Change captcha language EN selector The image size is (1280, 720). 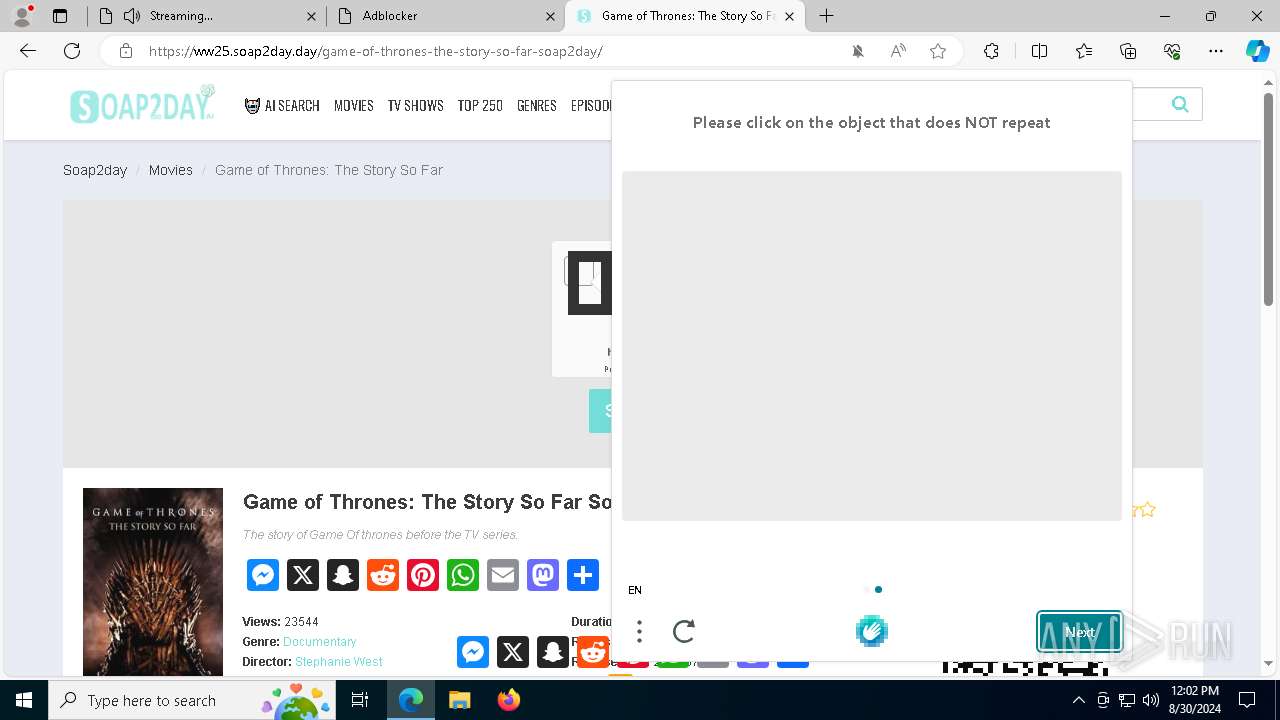[635, 590]
